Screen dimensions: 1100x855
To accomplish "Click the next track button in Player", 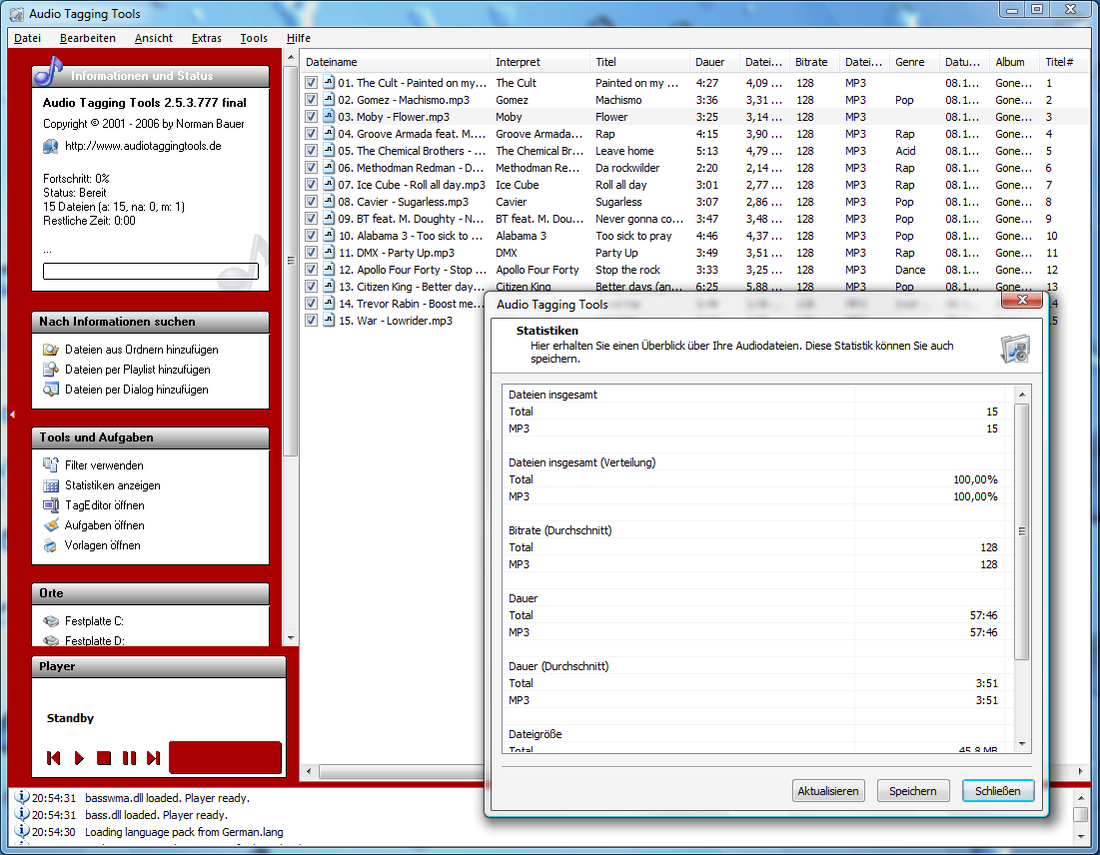I will point(154,758).
